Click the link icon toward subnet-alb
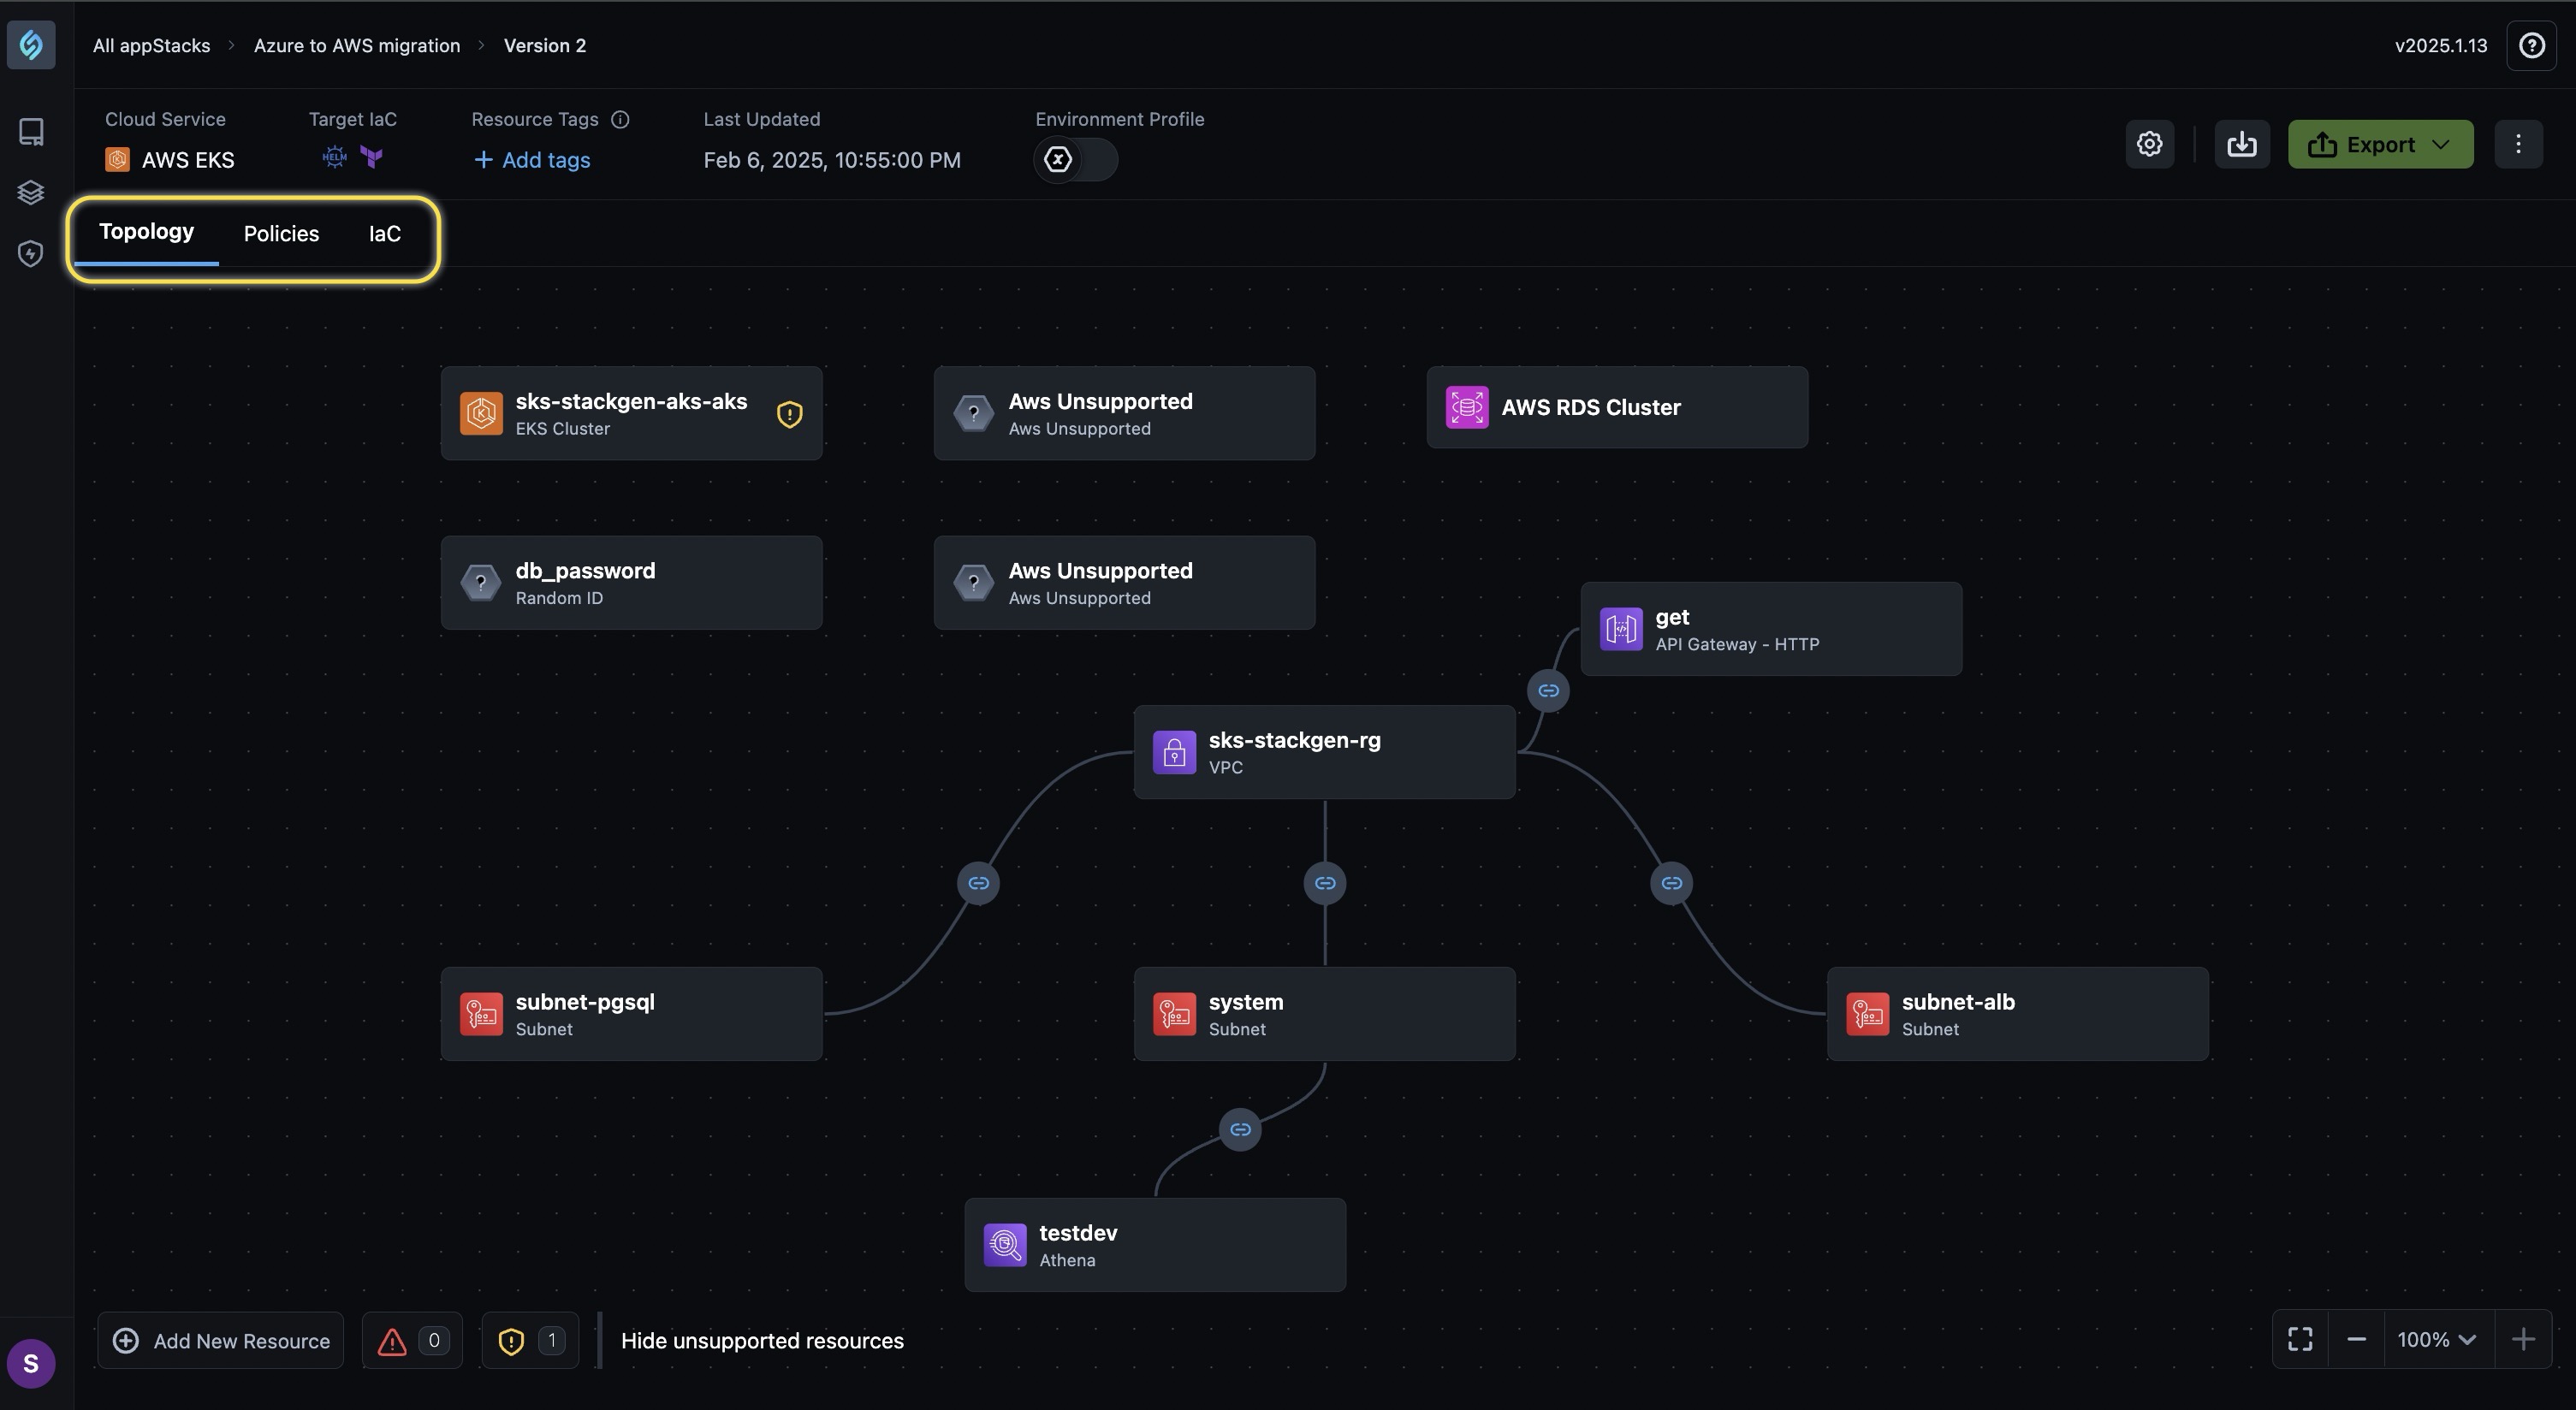This screenshot has height=1410, width=2576. point(1671,883)
